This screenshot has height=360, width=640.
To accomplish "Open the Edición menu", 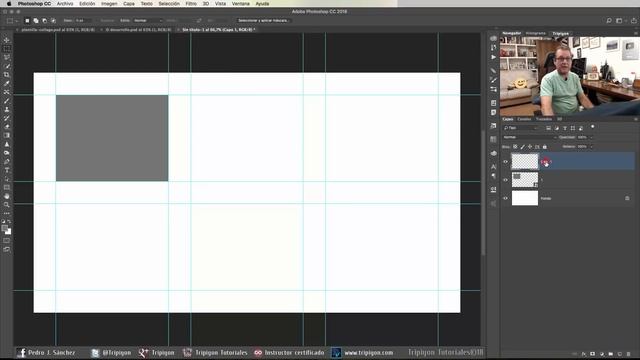I will (x=87, y=4).
